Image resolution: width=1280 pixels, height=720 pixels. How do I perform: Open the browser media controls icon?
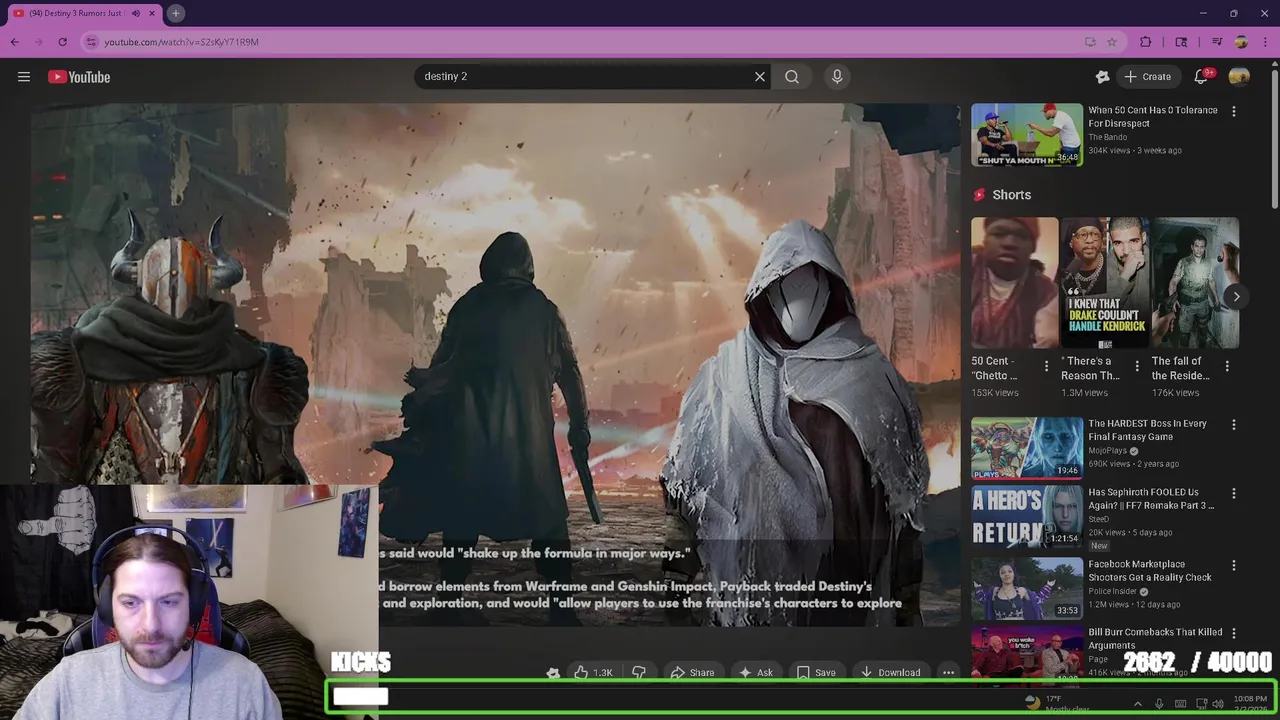point(1217,42)
